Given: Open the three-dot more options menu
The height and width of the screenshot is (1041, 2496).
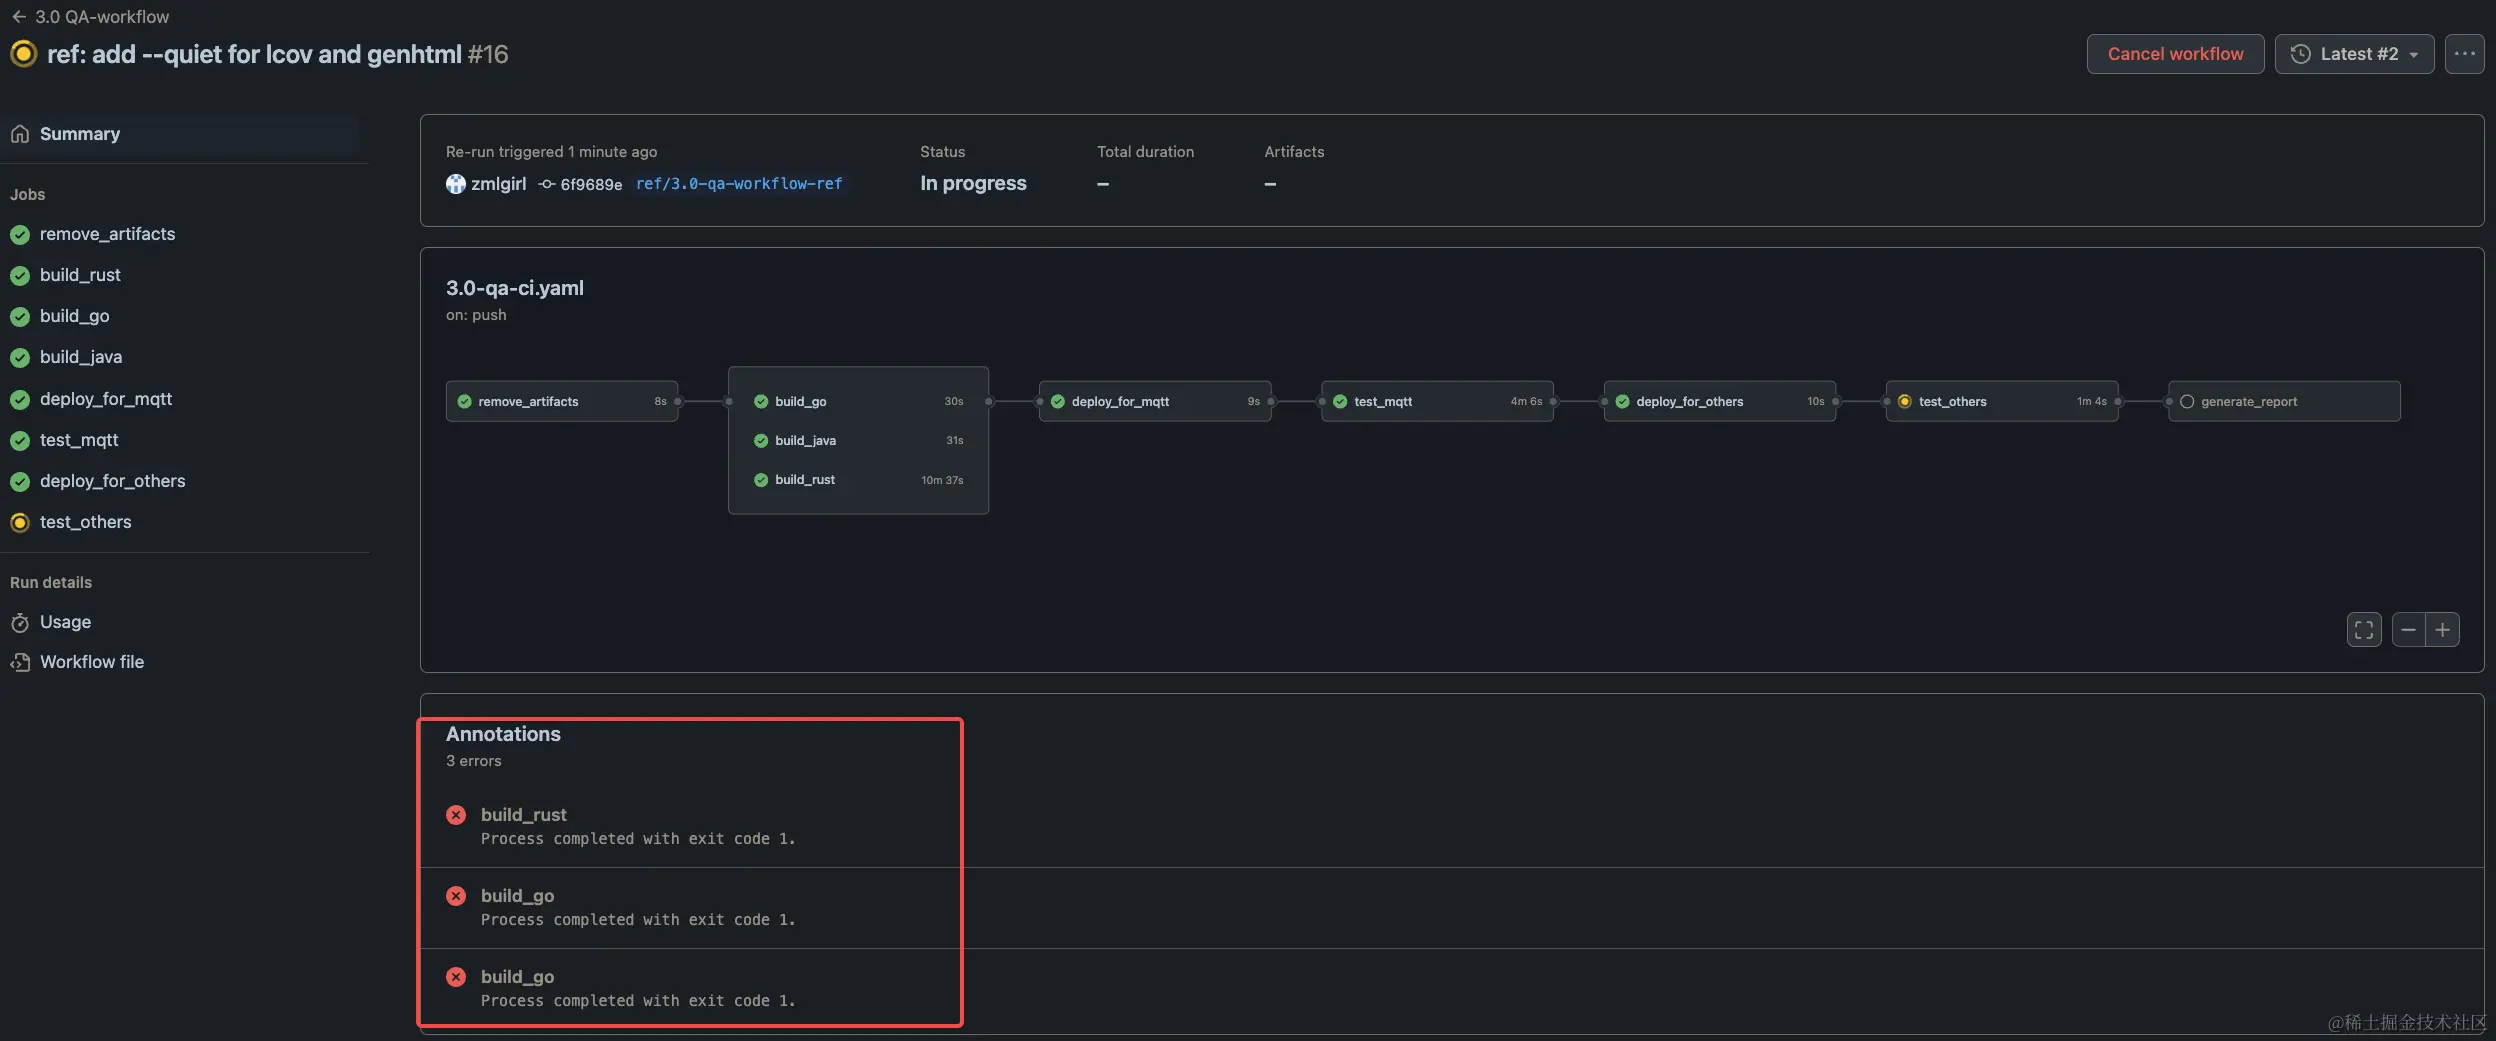Looking at the screenshot, I should pyautogui.click(x=2464, y=54).
